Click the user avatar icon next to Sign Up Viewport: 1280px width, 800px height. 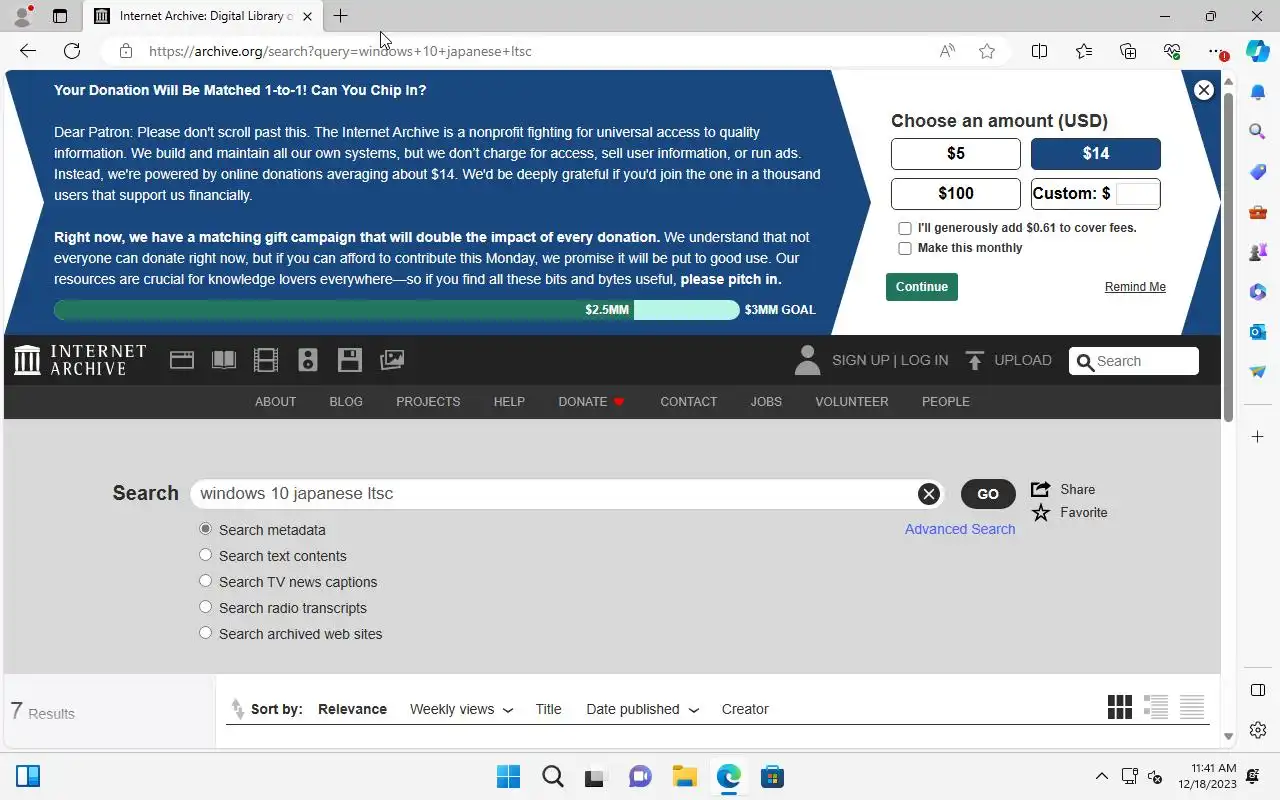(807, 360)
